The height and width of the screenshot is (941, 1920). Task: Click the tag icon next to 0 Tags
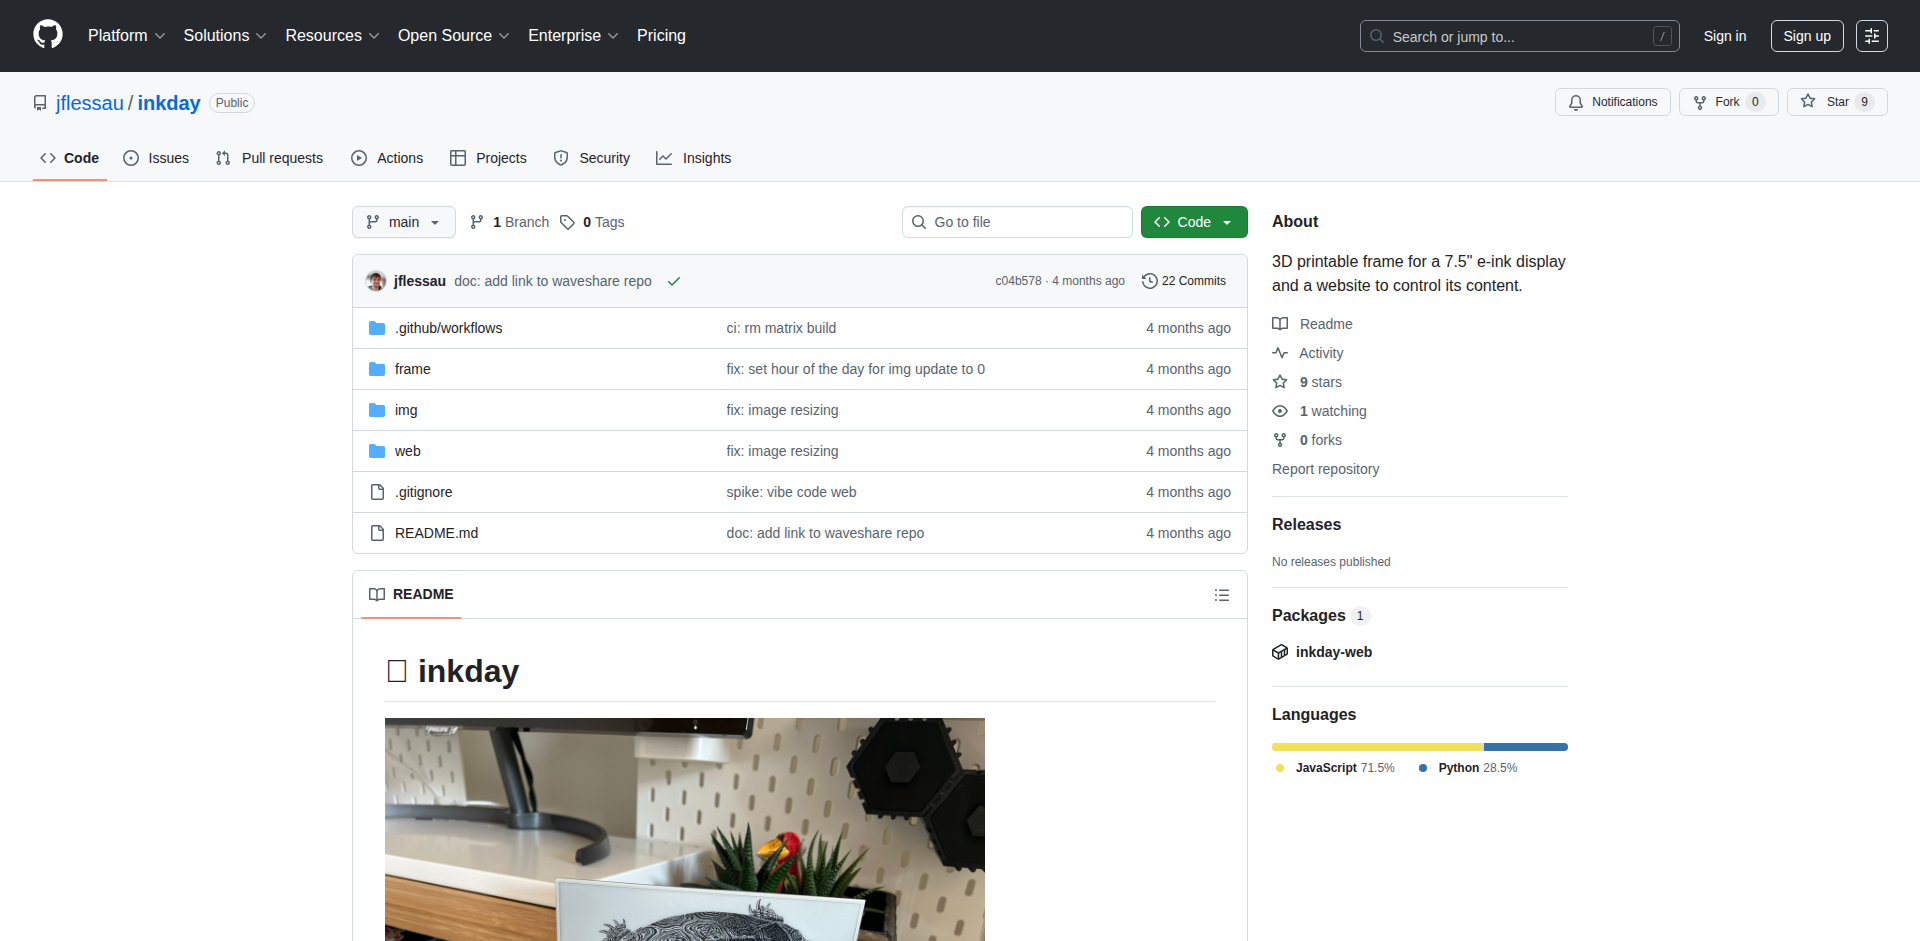click(567, 222)
